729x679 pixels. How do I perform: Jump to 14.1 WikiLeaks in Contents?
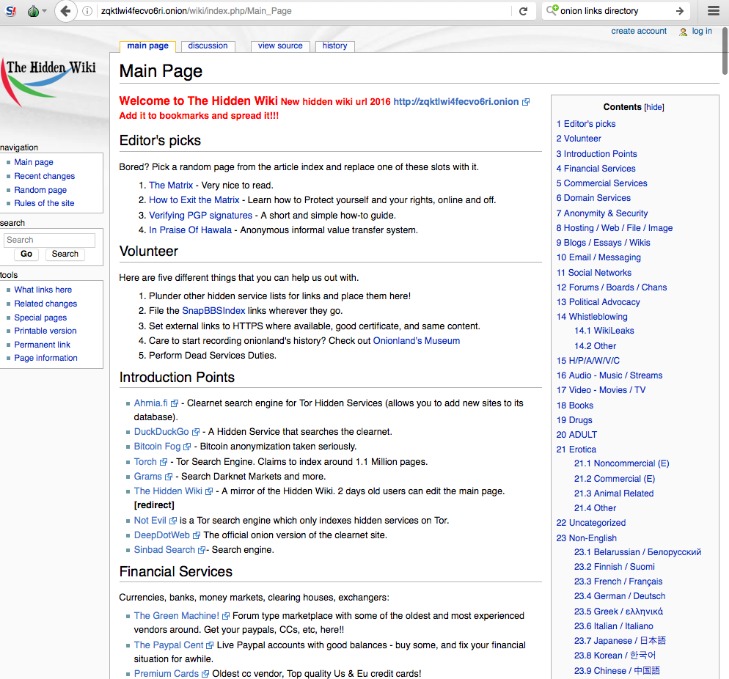click(x=604, y=331)
